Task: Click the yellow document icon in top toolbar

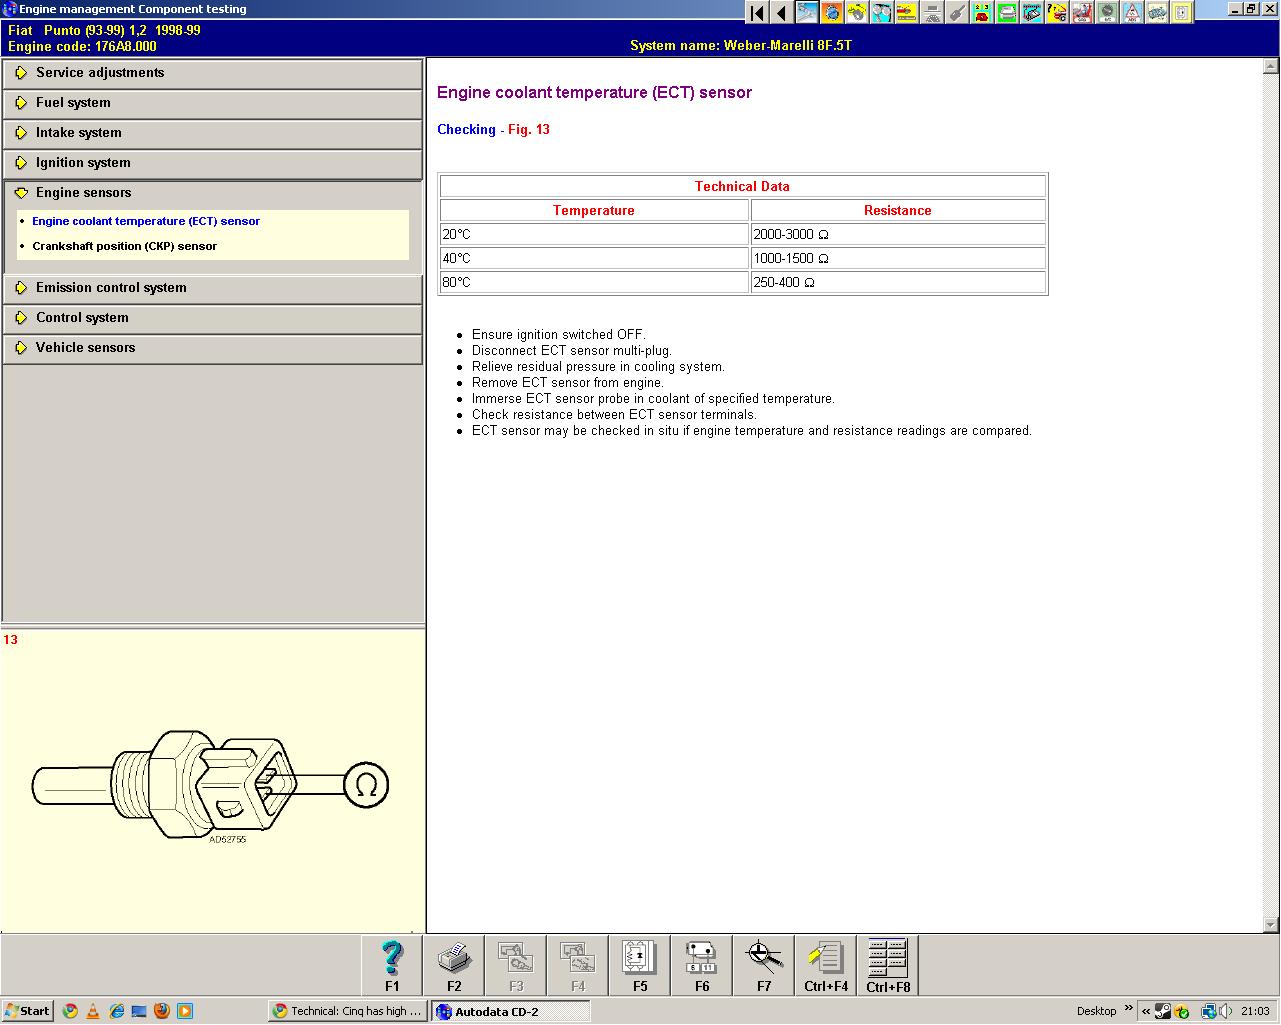Action: (1182, 13)
